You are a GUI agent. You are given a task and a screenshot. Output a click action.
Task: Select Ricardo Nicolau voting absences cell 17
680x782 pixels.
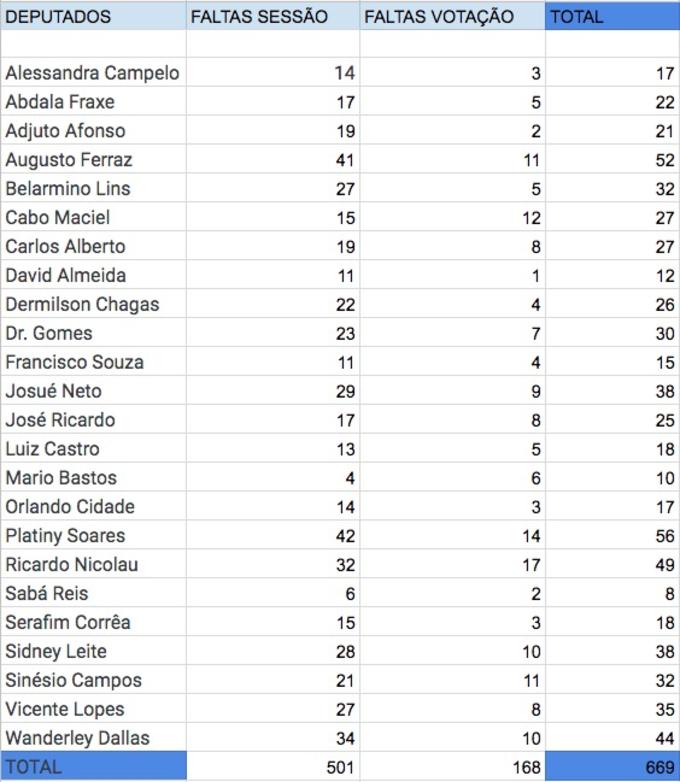452,565
